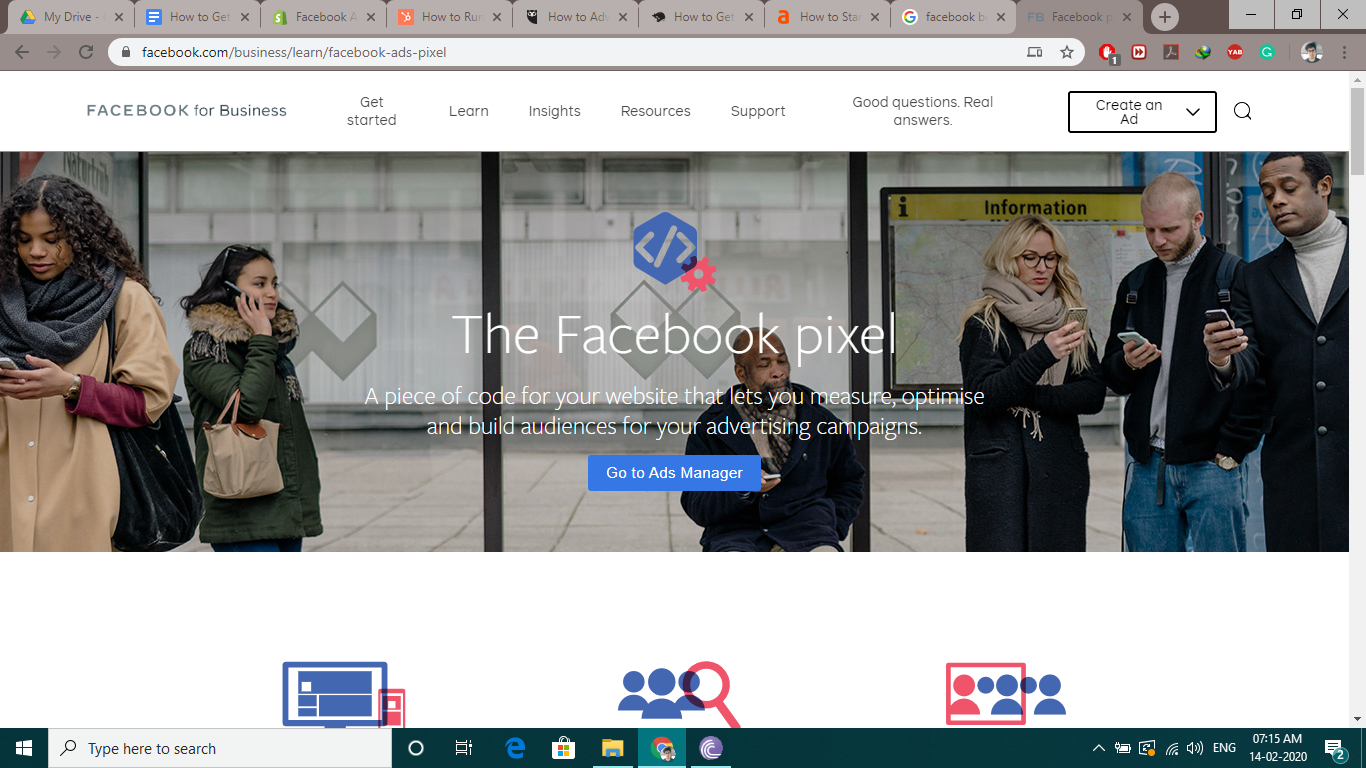The width and height of the screenshot is (1366, 768).
Task: Click the red framed audience illustration icon
Action: (x=1005, y=693)
